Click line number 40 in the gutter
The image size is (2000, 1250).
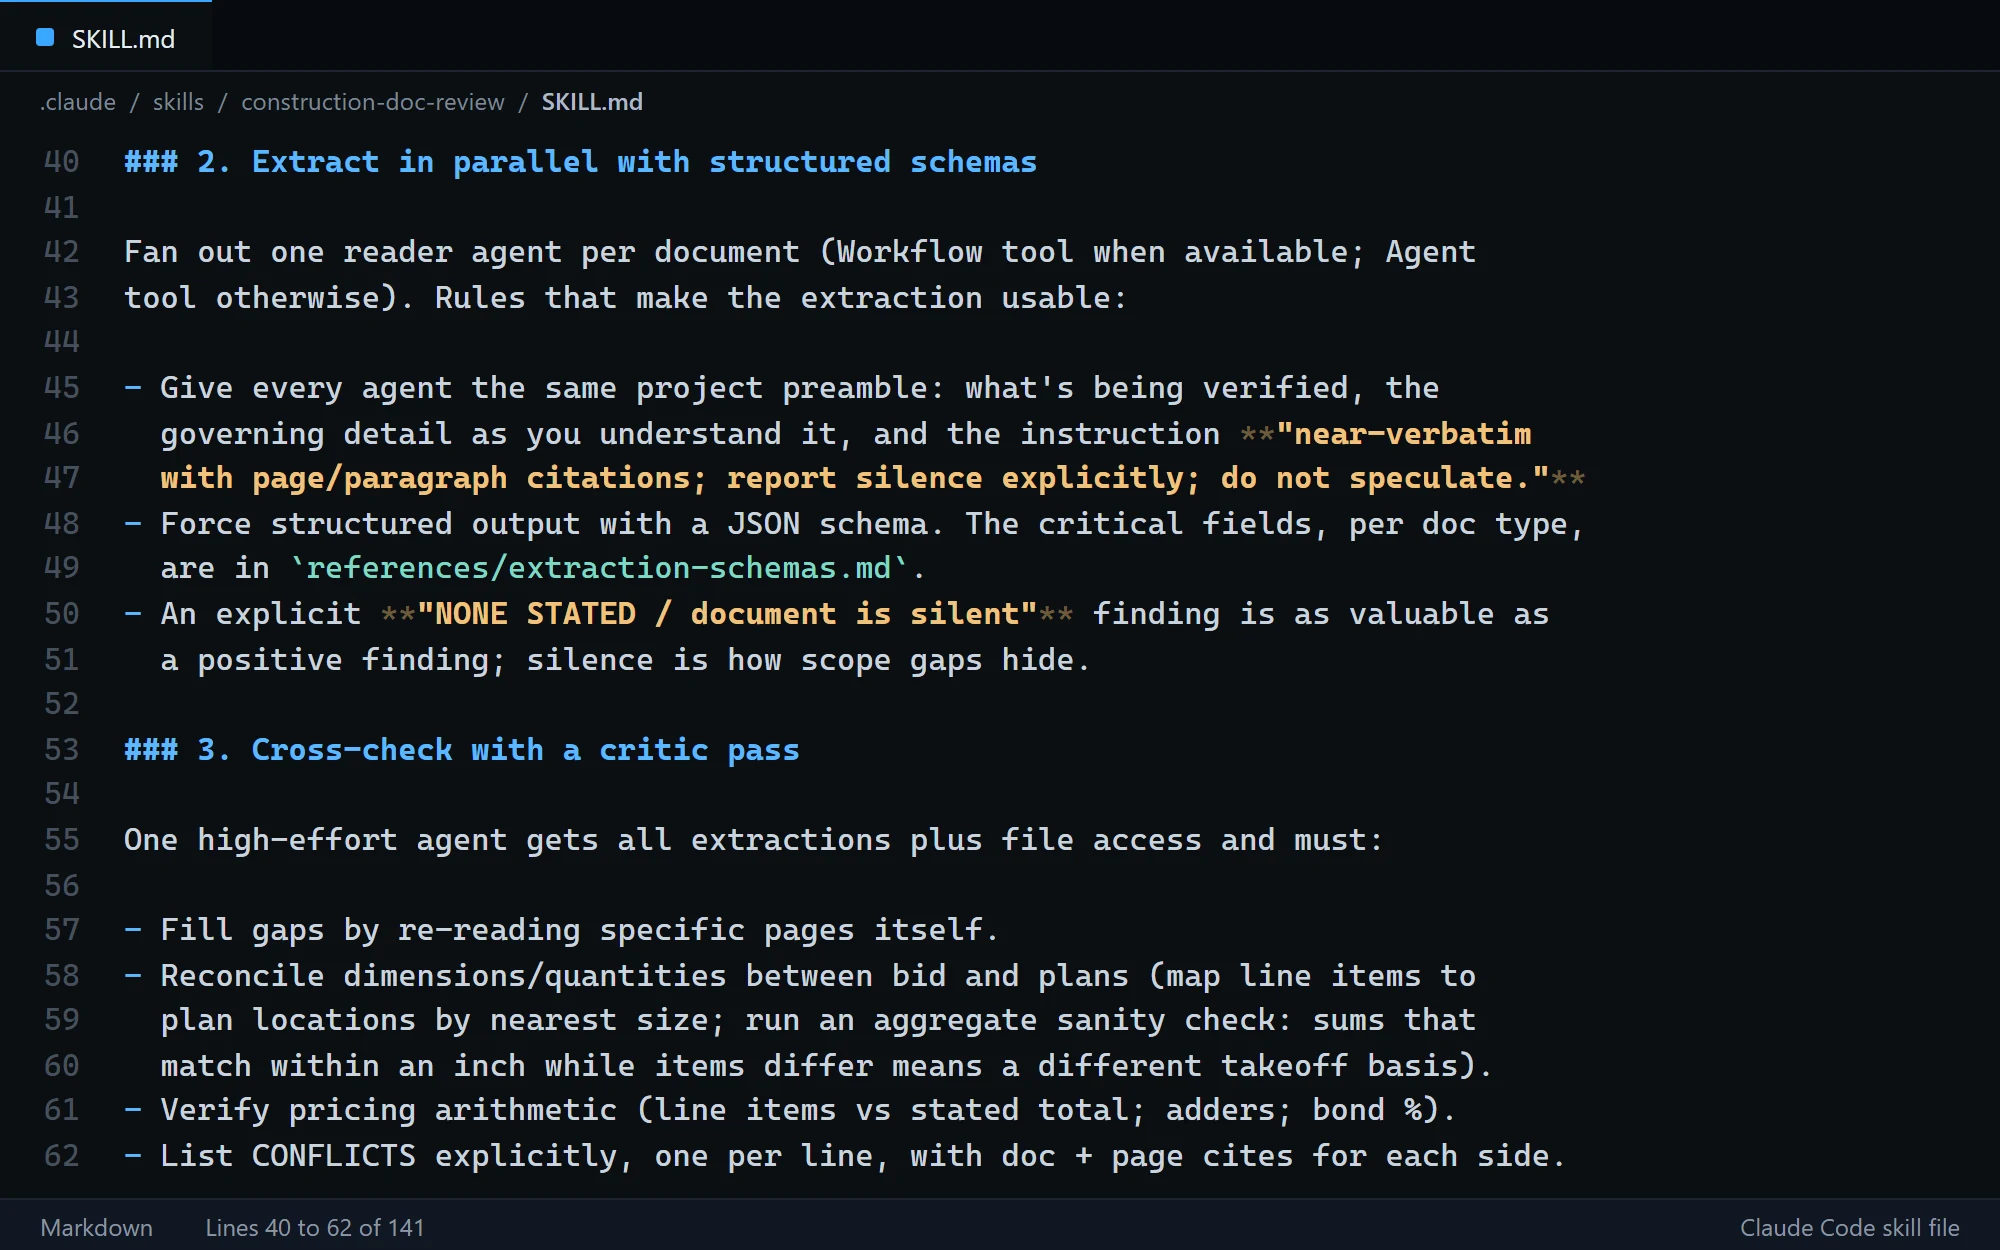[62, 162]
